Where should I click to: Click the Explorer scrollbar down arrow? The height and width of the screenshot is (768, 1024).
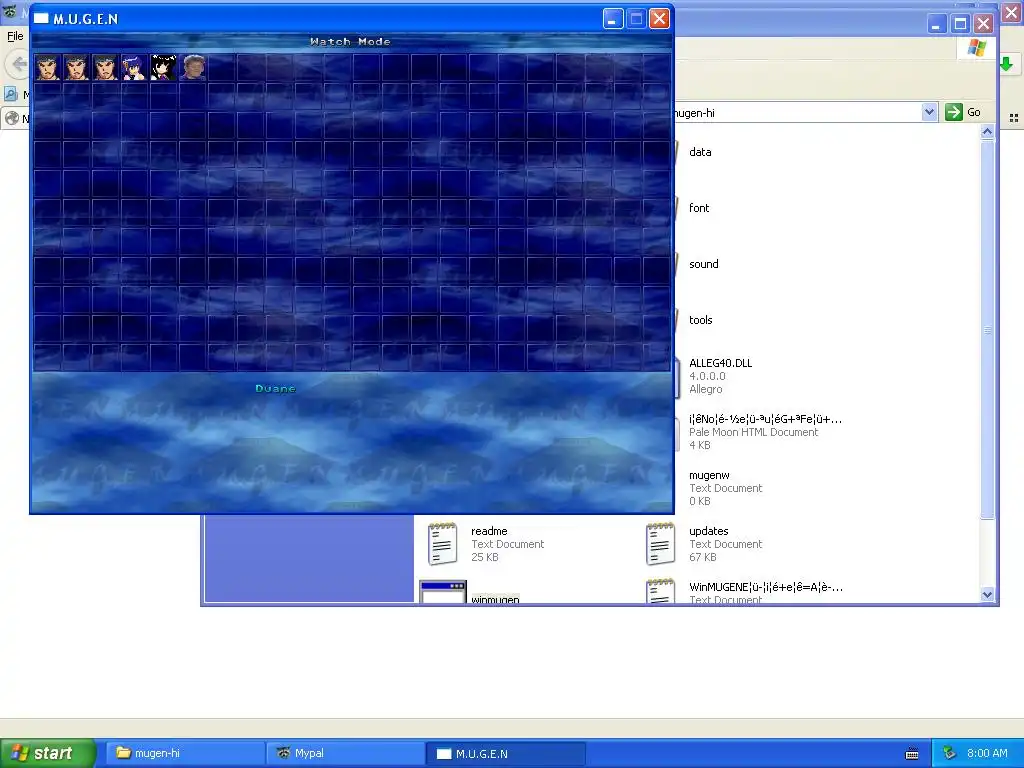click(x=987, y=595)
